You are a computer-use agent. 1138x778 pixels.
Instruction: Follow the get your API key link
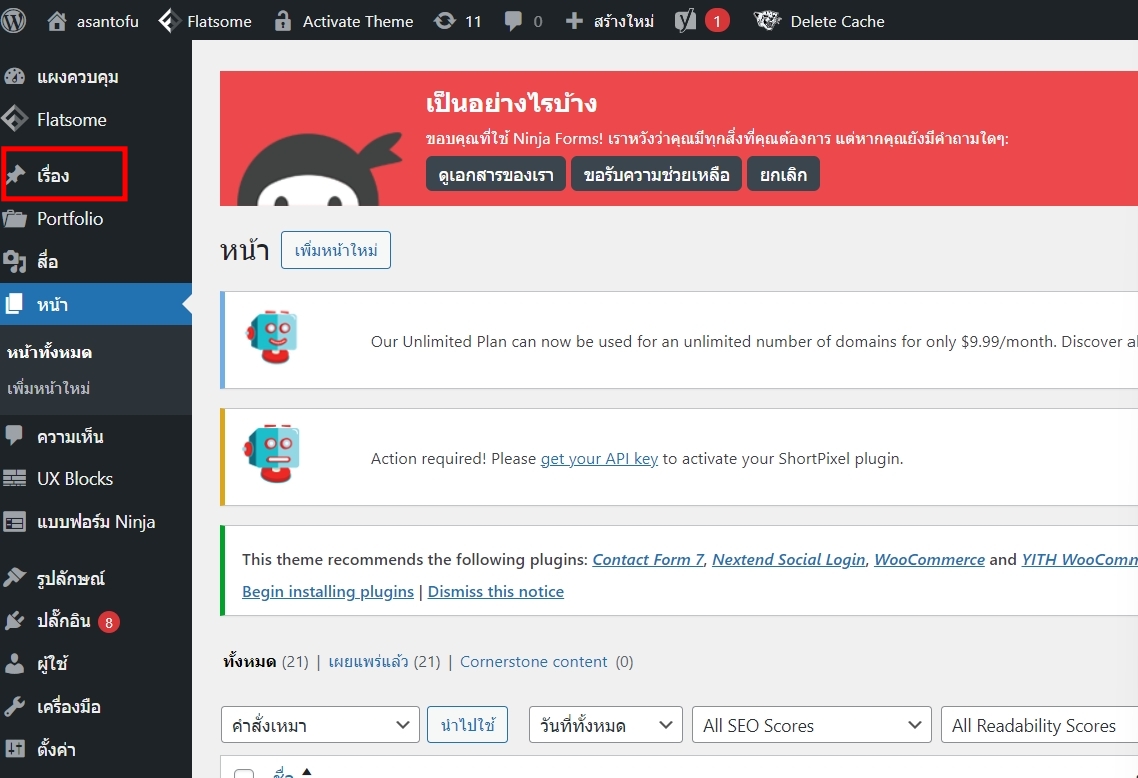598,458
